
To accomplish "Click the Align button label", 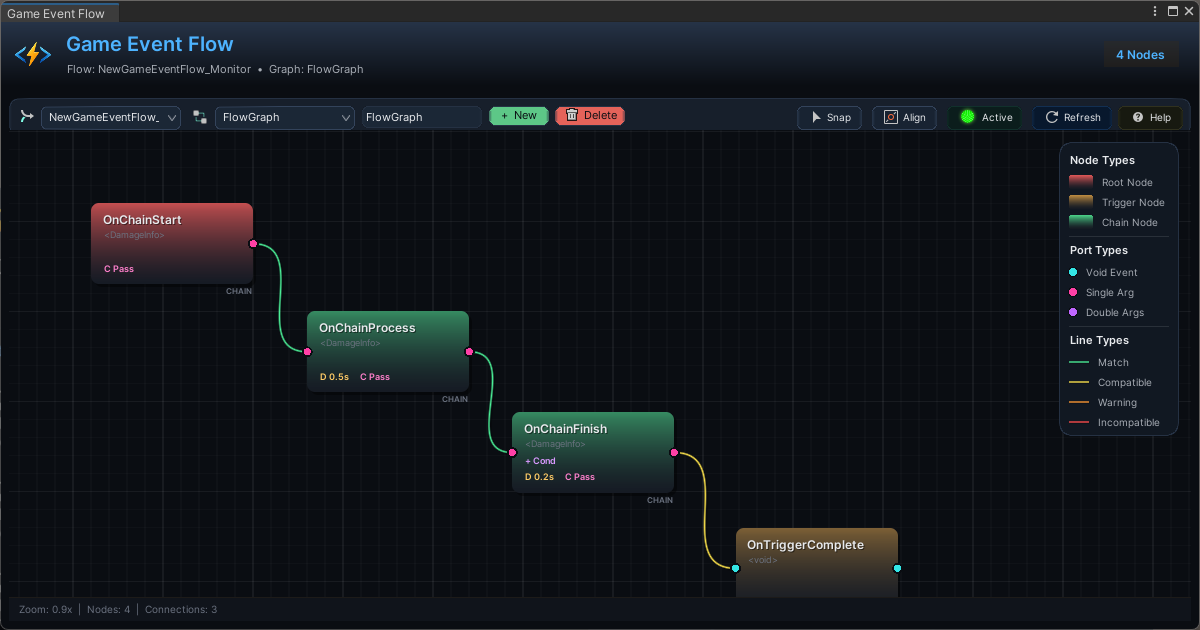I will coord(914,117).
